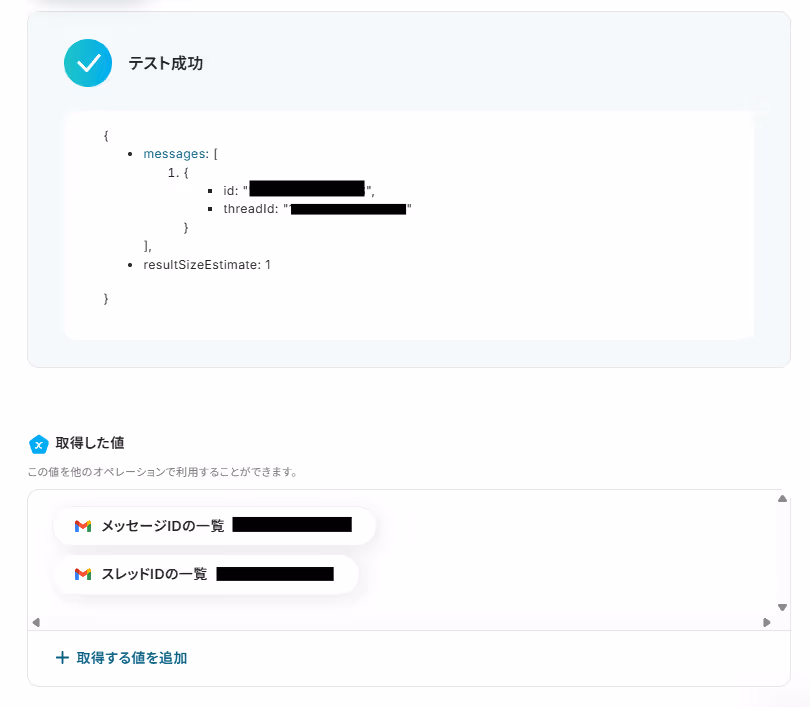The height and width of the screenshot is (707, 810).
Task: Click the scroll up arrow in values panel
Action: (782, 498)
